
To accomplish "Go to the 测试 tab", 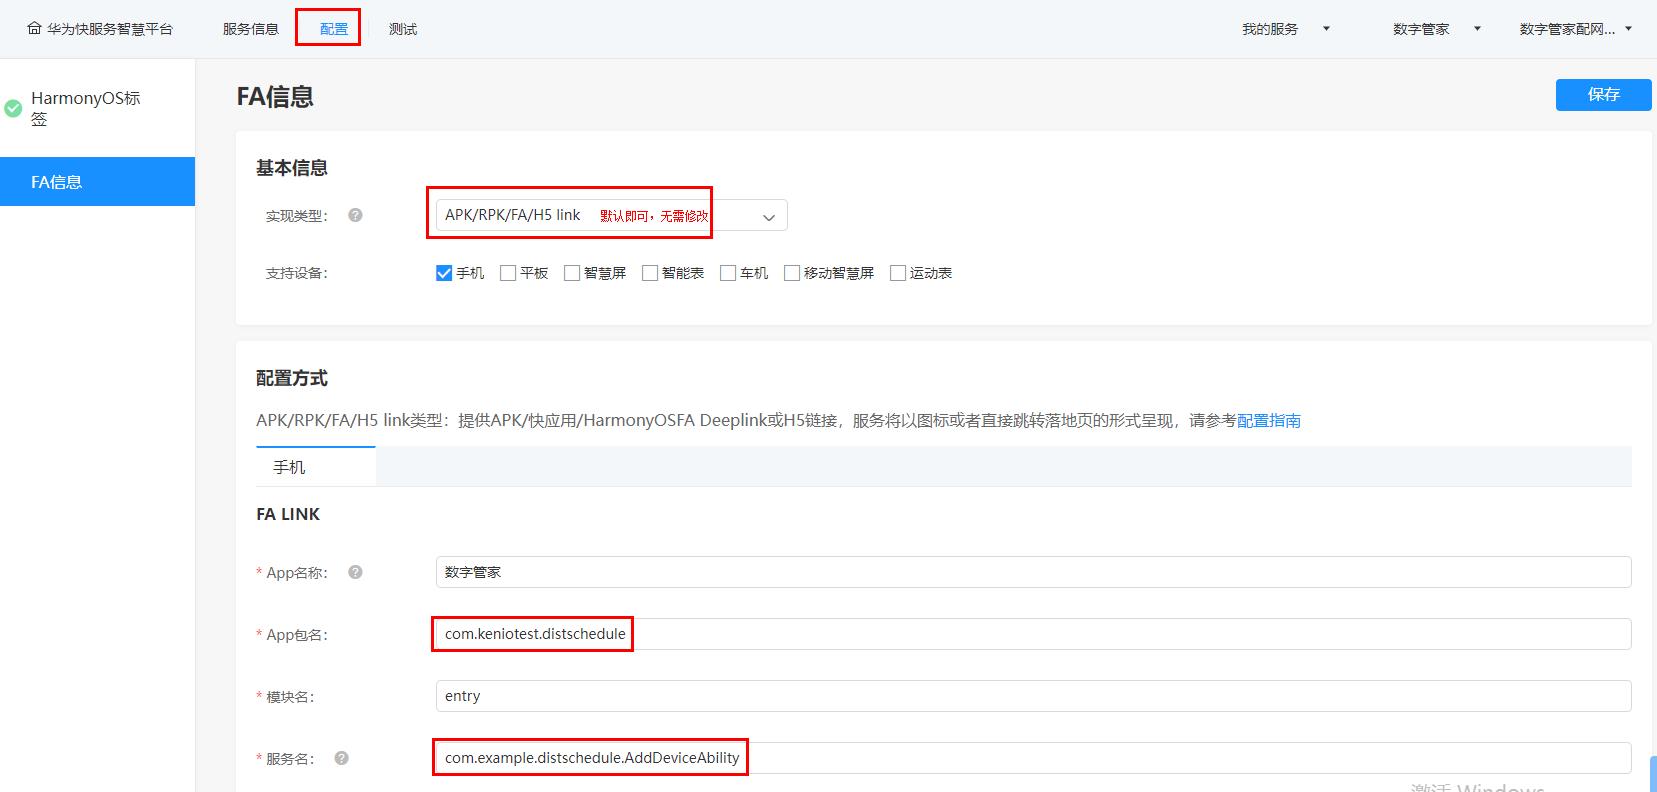I will [403, 29].
